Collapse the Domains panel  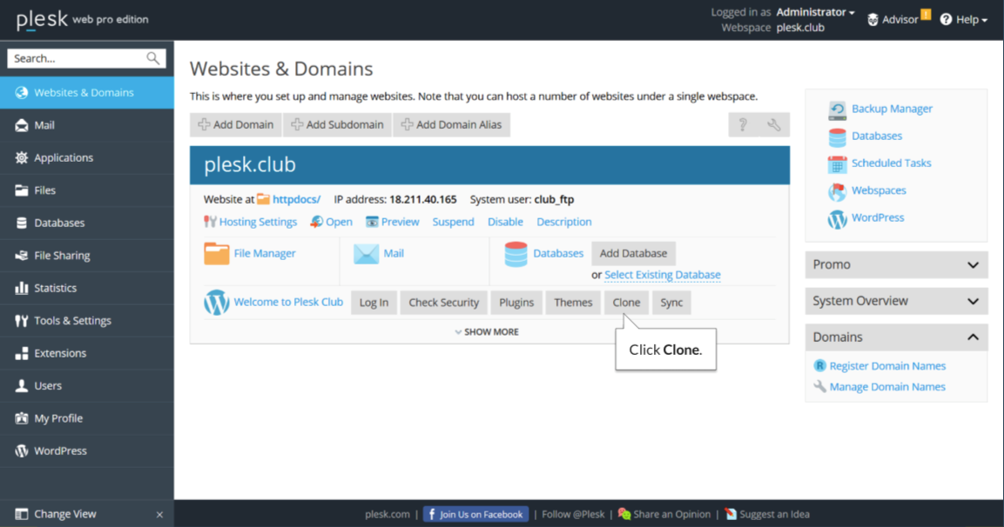click(896, 337)
